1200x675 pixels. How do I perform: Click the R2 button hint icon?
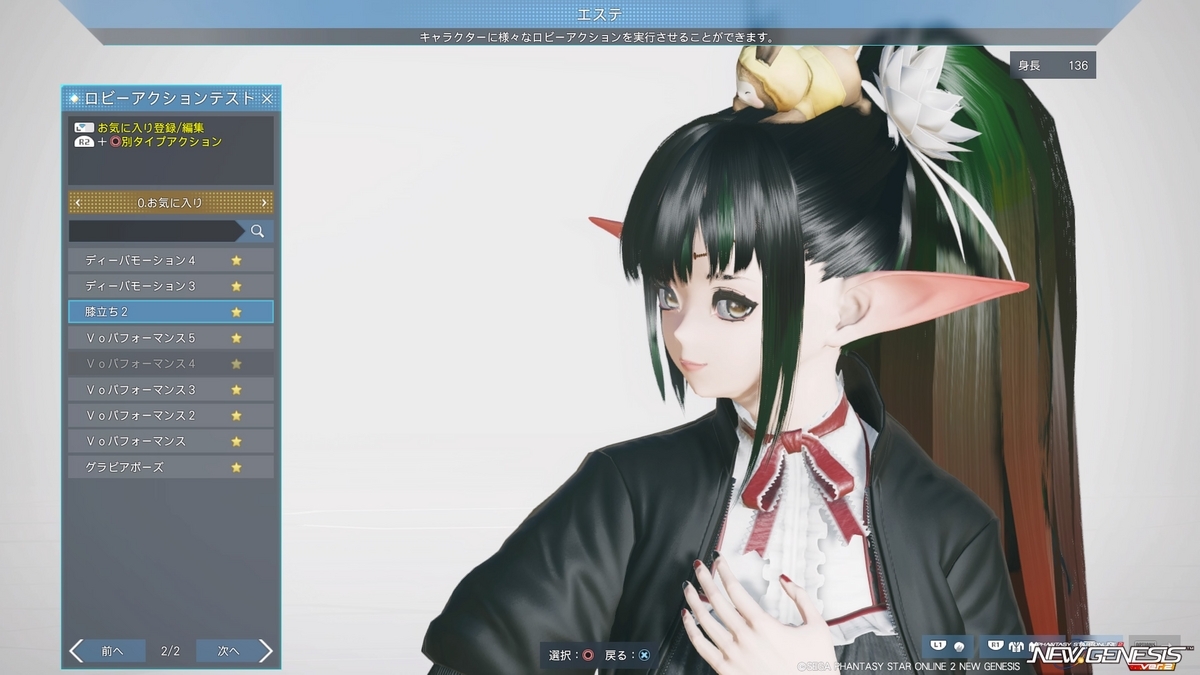tap(84, 142)
